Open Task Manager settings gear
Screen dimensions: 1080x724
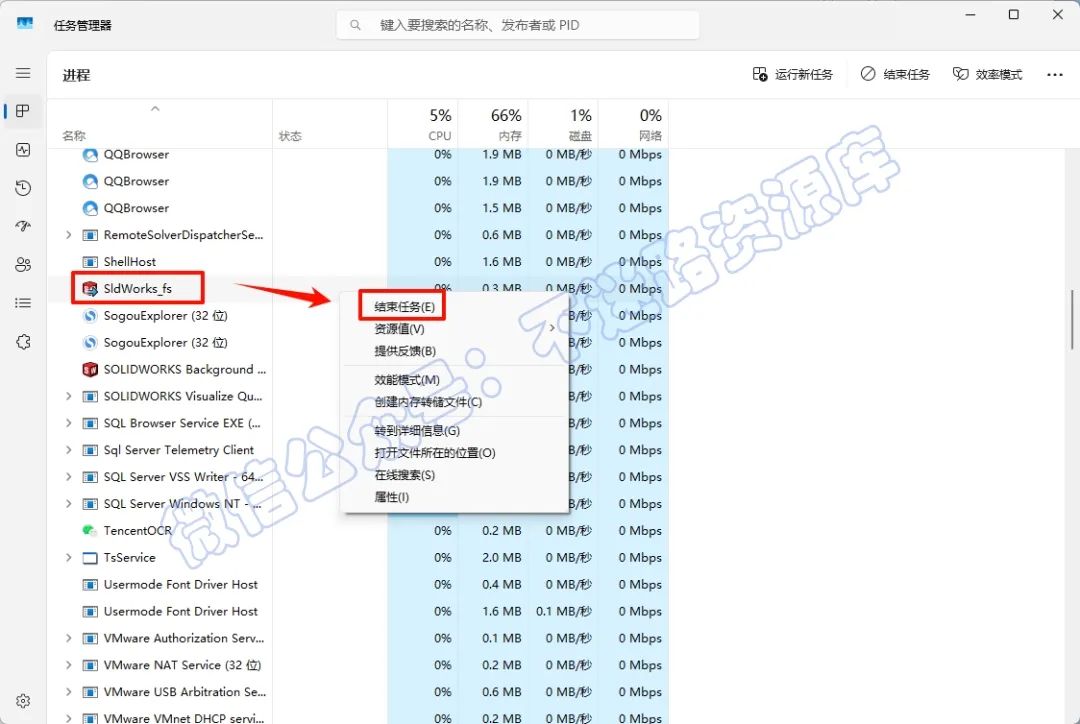coord(23,701)
